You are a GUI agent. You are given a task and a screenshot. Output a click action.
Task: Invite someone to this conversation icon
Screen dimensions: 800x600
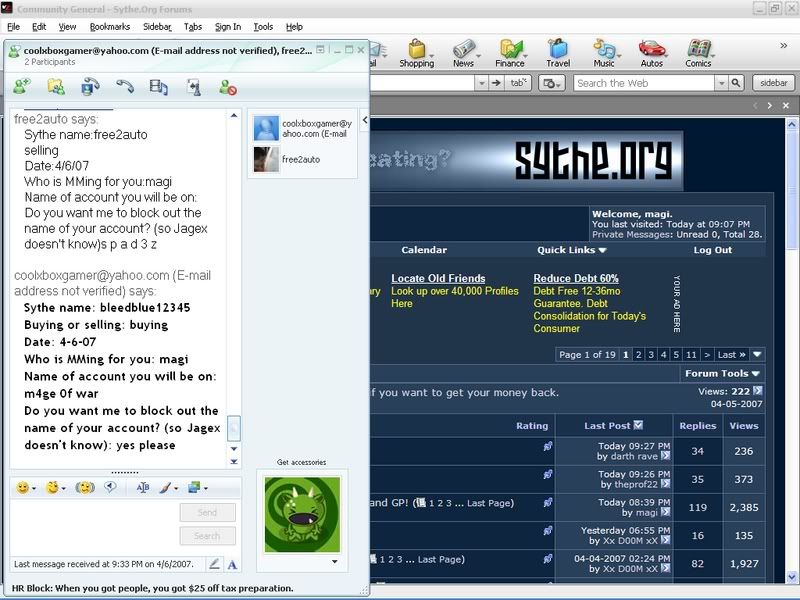coord(22,87)
